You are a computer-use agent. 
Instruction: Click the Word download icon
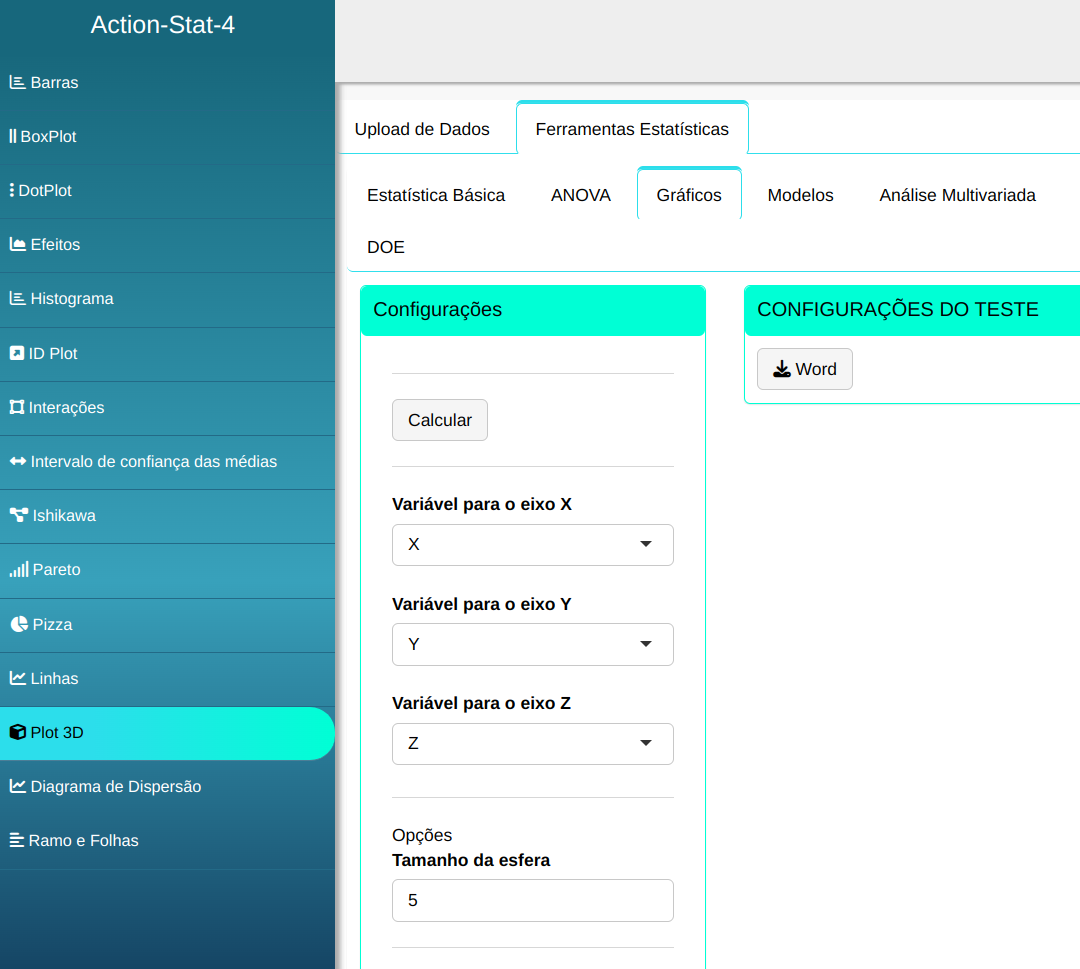(782, 370)
